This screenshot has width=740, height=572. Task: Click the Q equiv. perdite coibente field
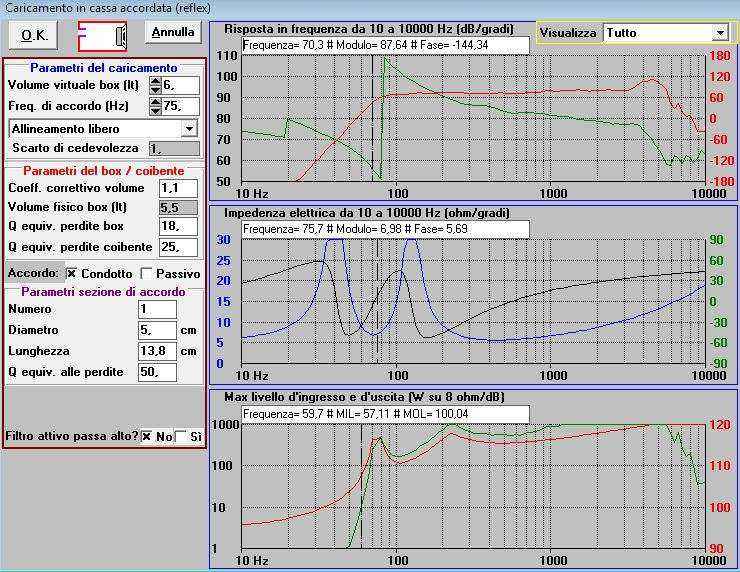tap(178, 247)
